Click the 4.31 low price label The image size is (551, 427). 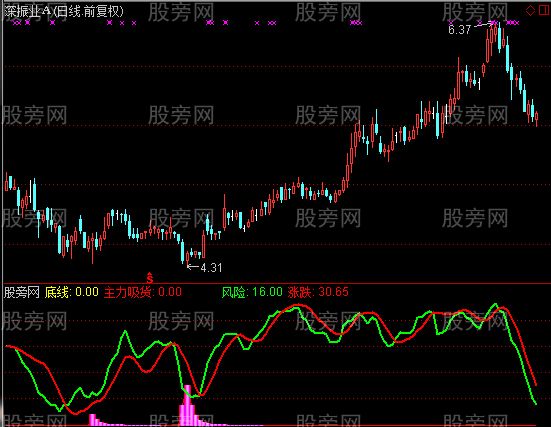click(x=211, y=268)
